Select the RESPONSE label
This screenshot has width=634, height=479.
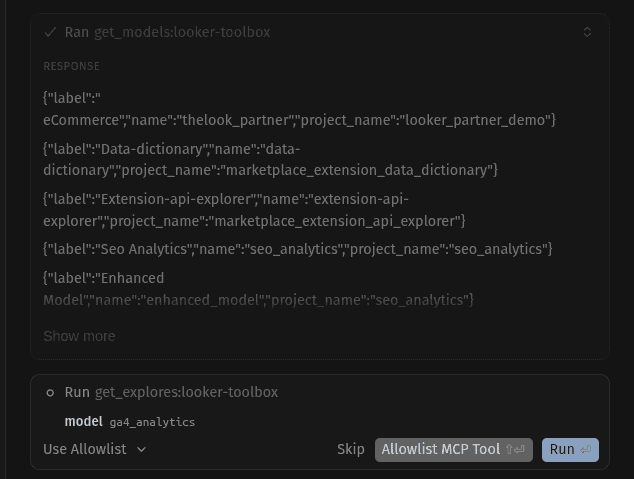(x=72, y=66)
